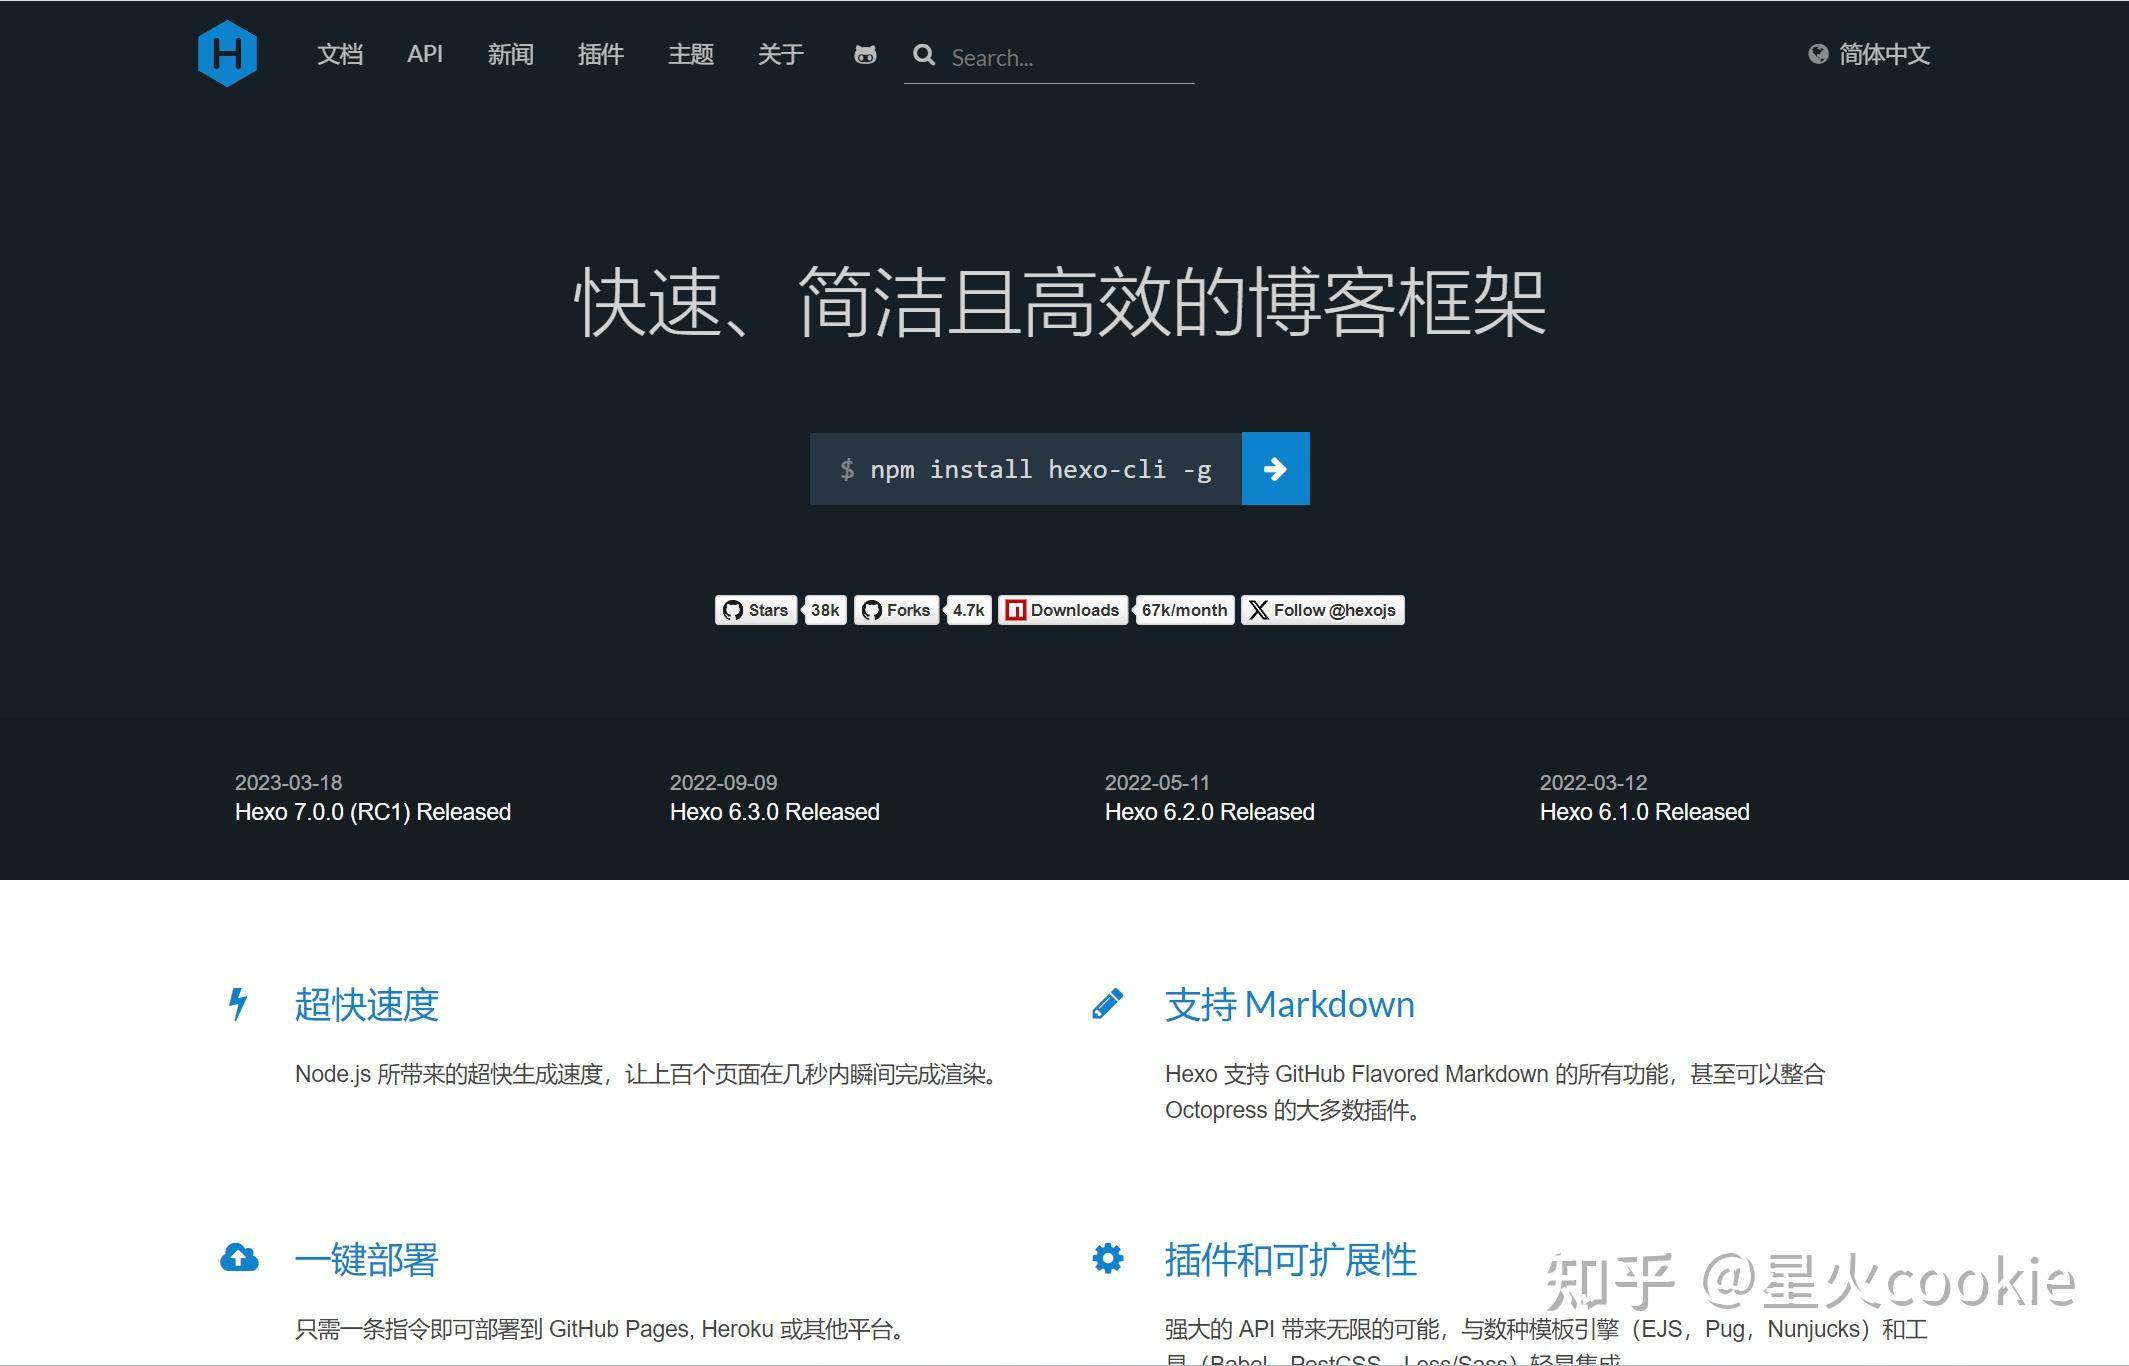Click the 一键部署 feature heading
Screen dimensions: 2129x1366
point(367,1259)
